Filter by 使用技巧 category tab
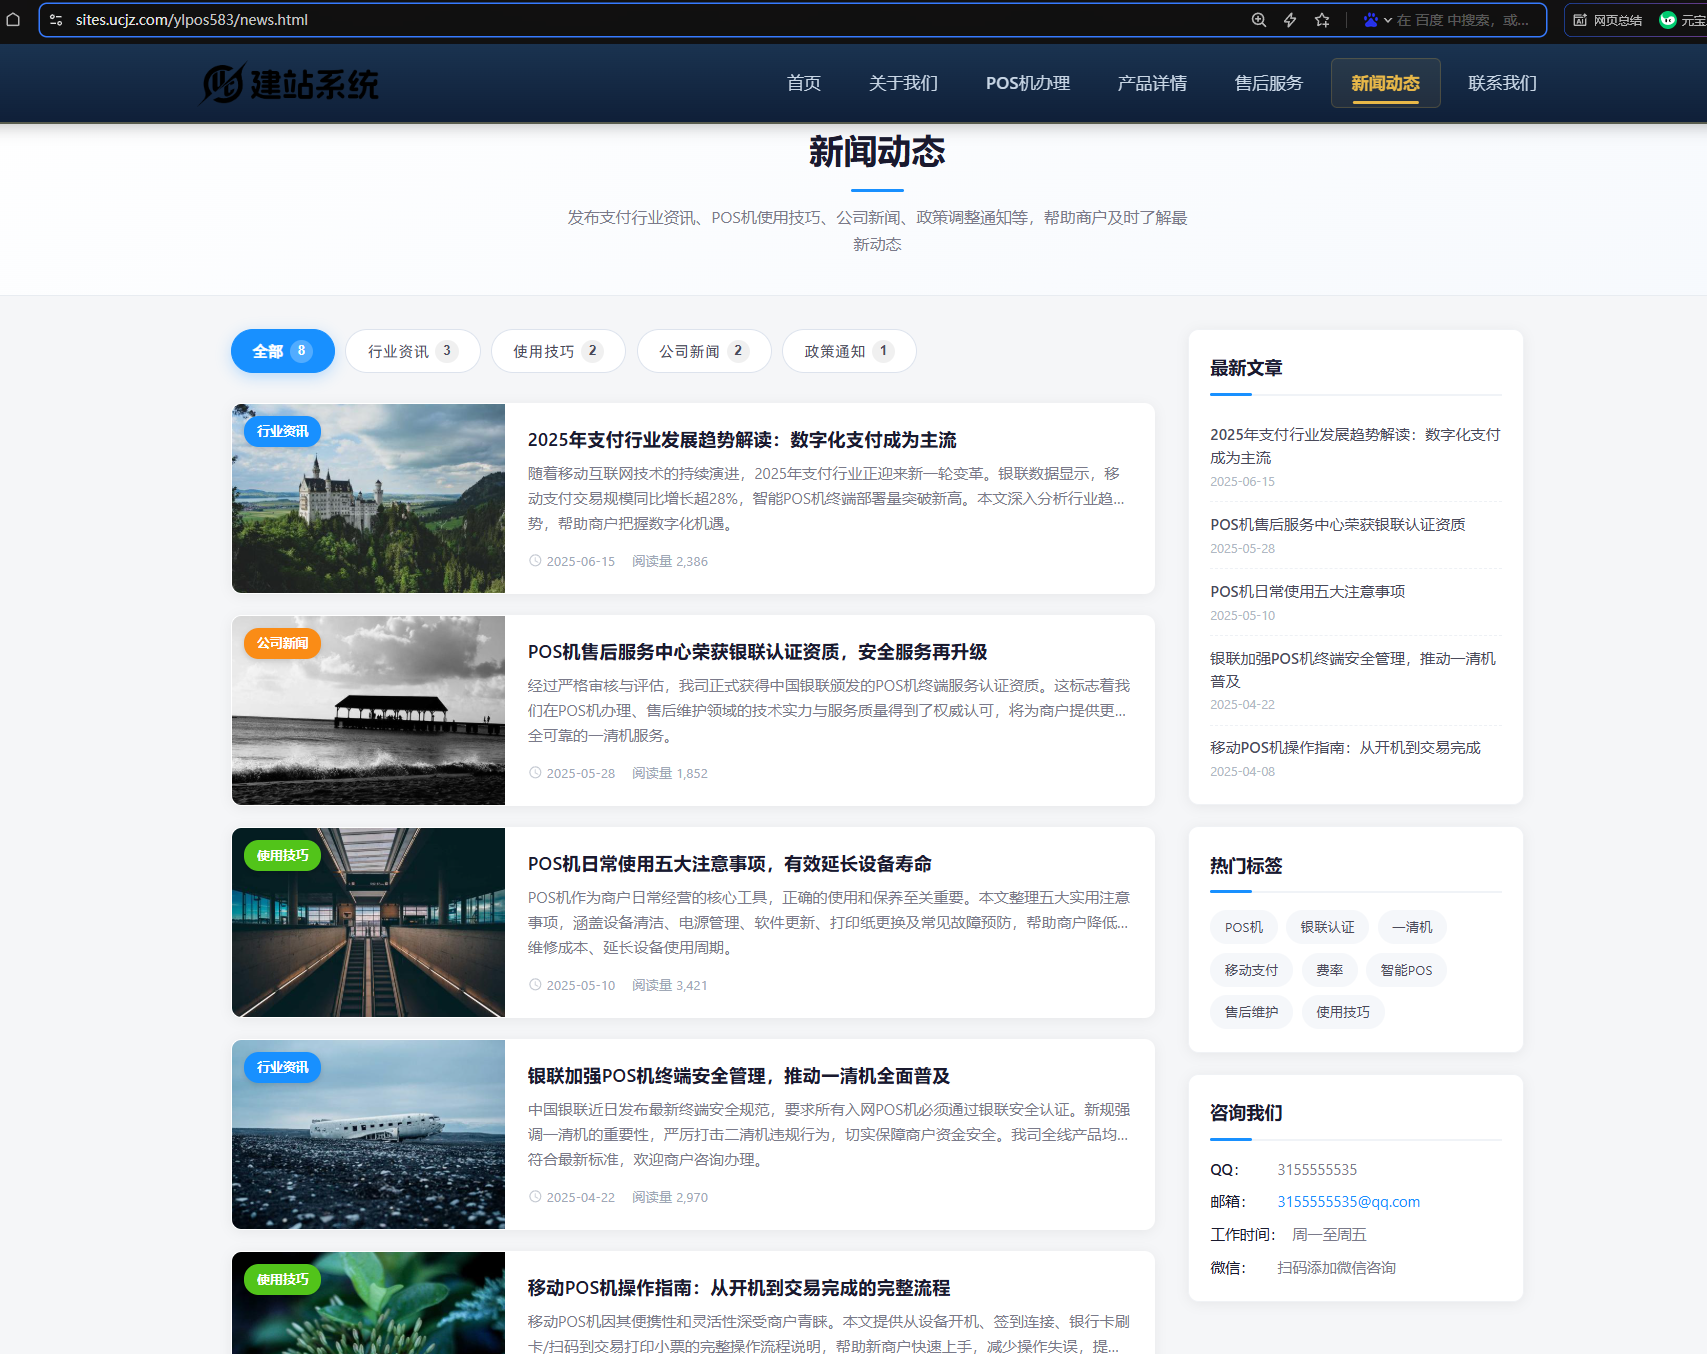The width and height of the screenshot is (1707, 1354). point(558,351)
